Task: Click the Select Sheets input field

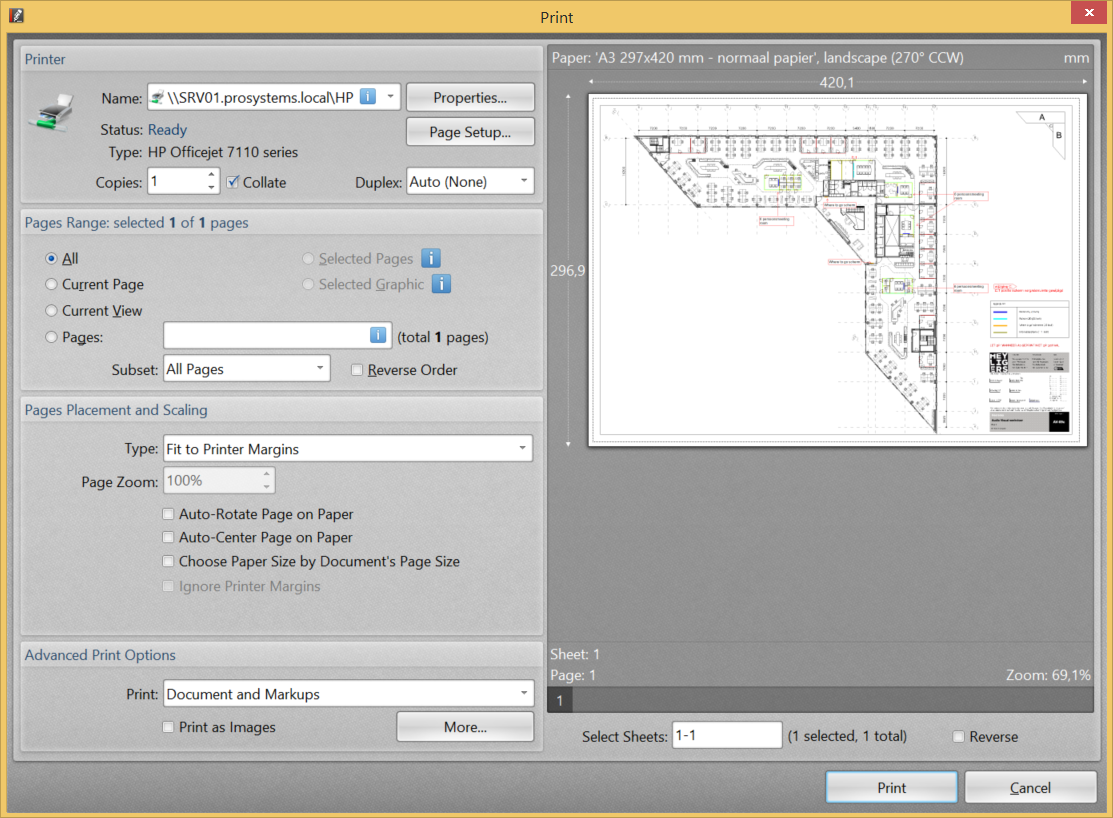Action: coord(726,736)
